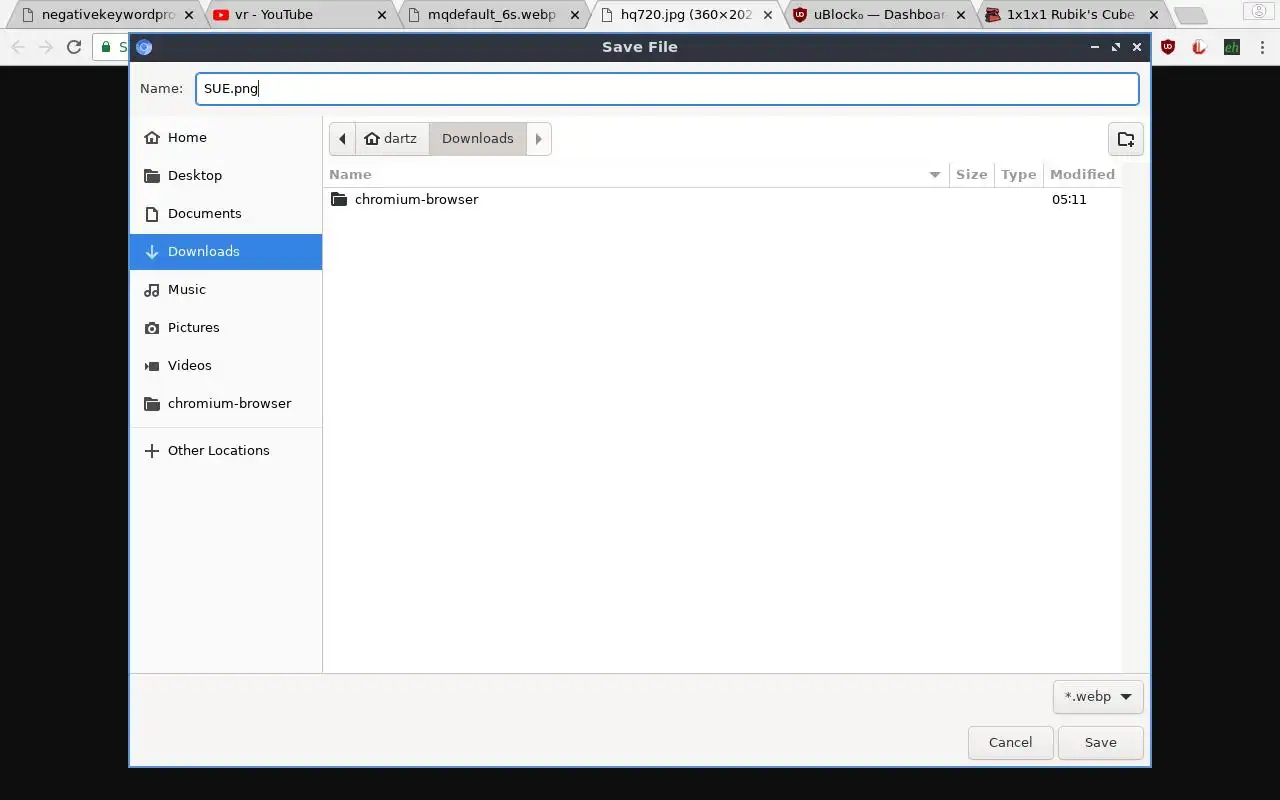The width and height of the screenshot is (1280, 800).
Task: Select Downloads in the path bar
Action: click(x=477, y=139)
